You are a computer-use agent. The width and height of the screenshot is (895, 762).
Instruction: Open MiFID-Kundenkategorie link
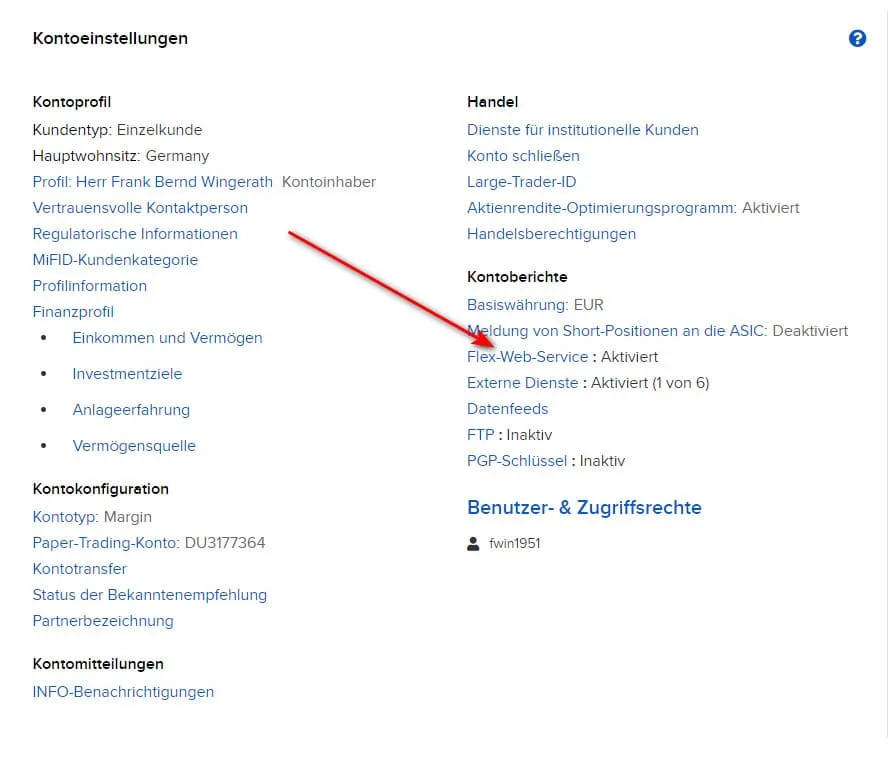point(115,260)
